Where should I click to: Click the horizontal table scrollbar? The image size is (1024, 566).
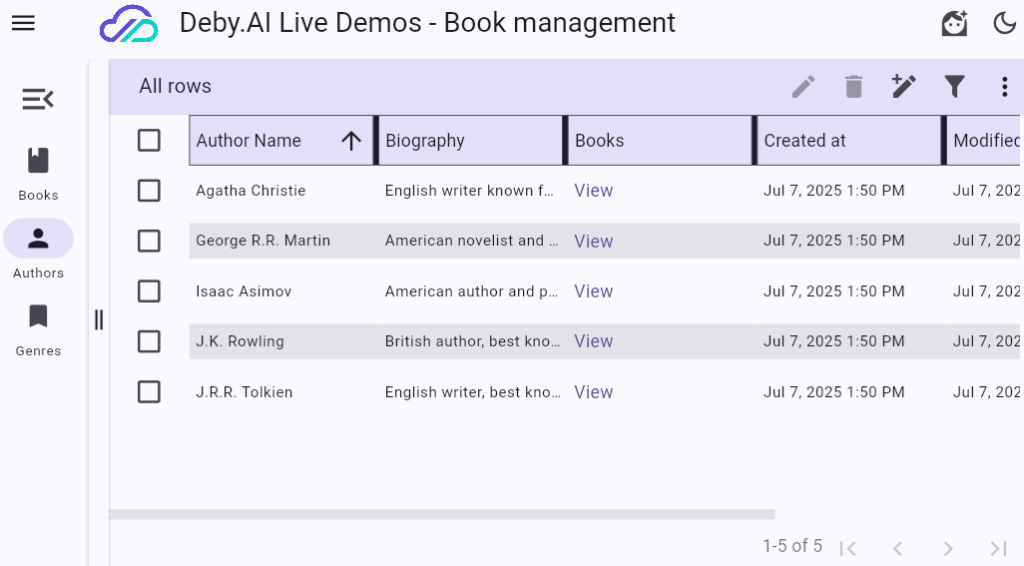442,514
